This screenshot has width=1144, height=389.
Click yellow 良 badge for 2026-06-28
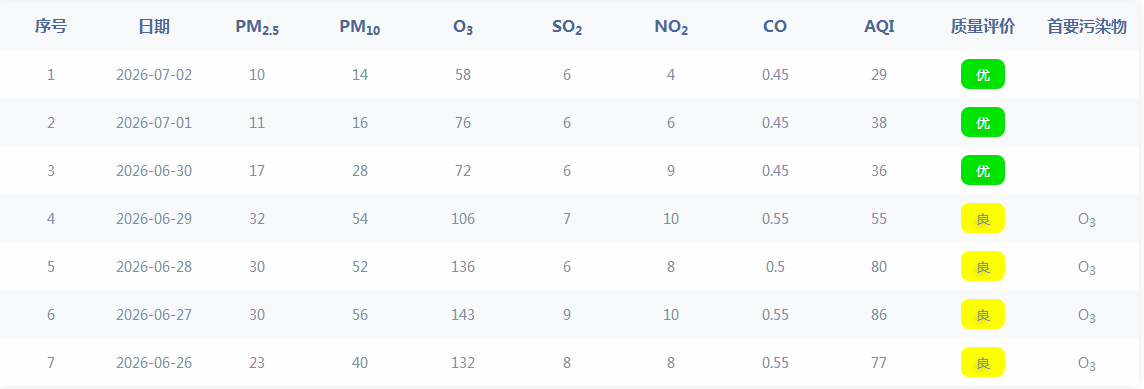[983, 266]
